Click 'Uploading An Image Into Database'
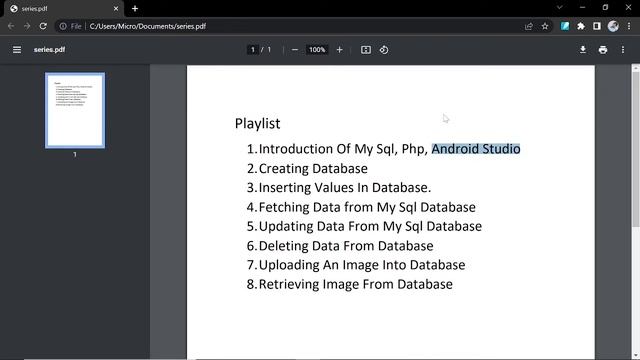This screenshot has width=640, height=360. pyautogui.click(x=362, y=265)
